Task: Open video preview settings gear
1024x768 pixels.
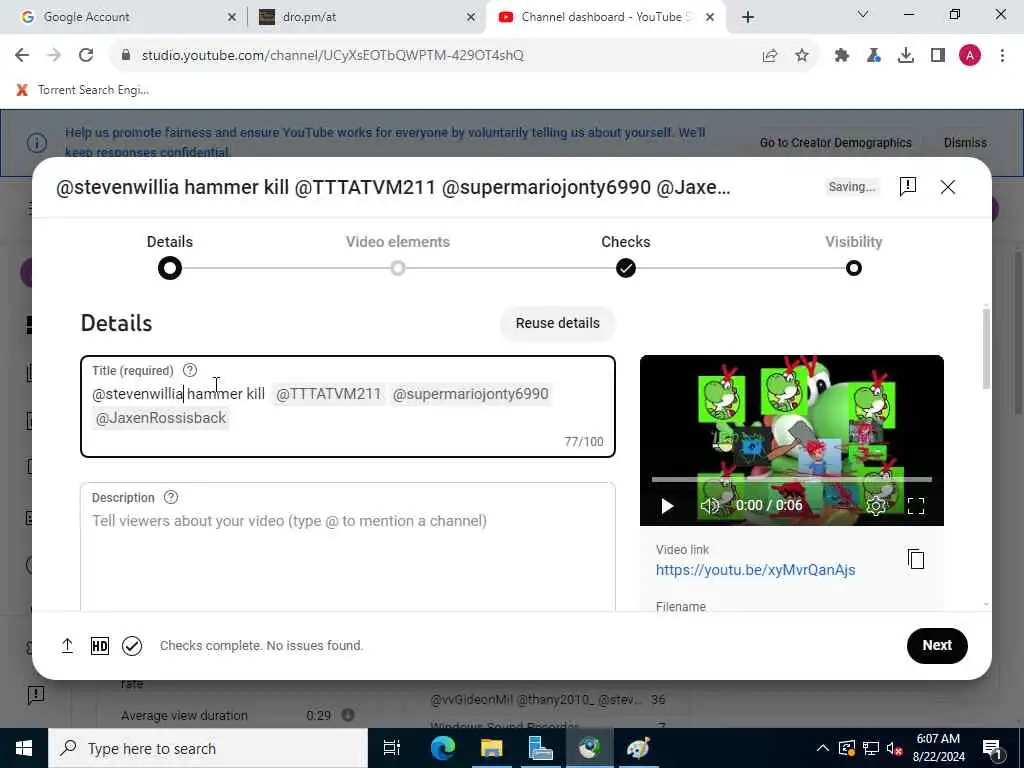Action: (x=876, y=505)
